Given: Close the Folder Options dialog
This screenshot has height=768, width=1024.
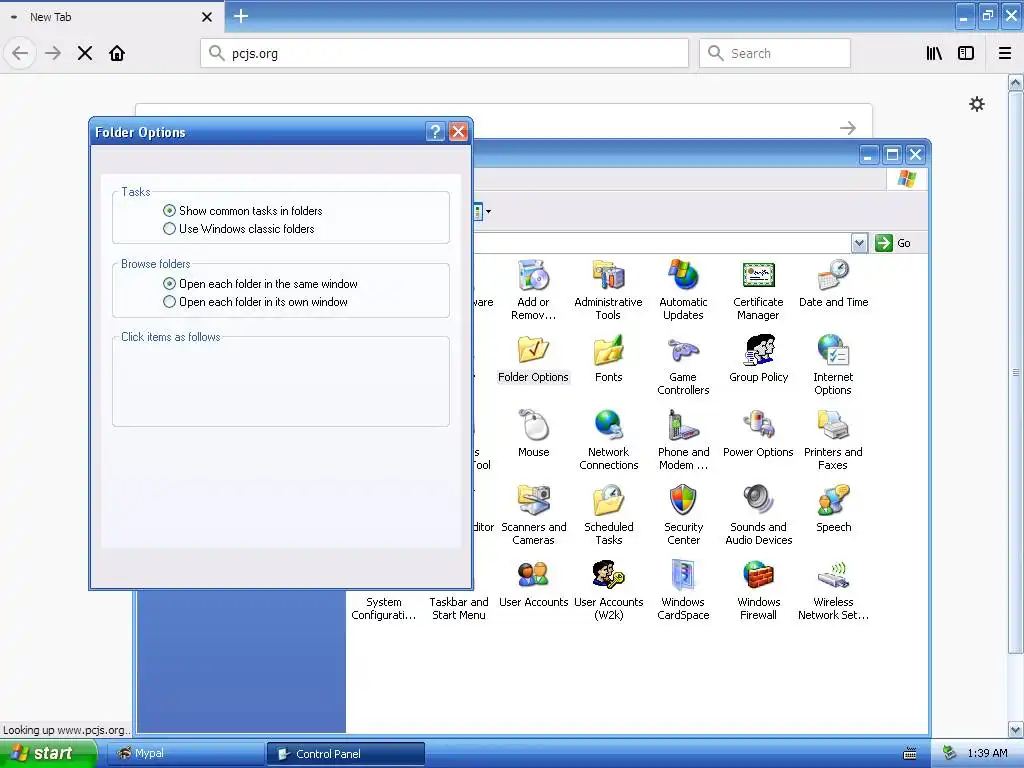Looking at the screenshot, I should 458,132.
